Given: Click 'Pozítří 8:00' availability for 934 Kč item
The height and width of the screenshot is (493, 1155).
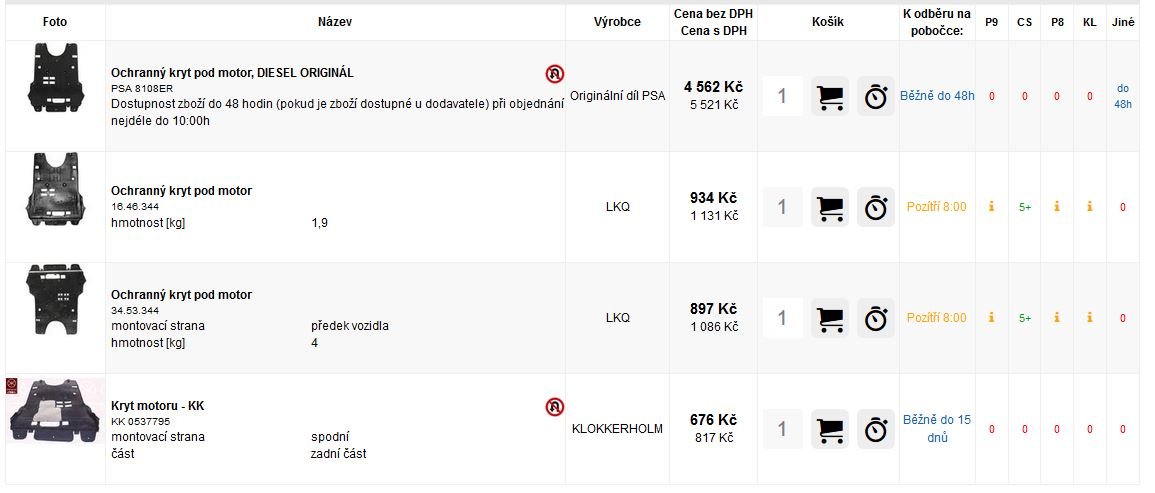Looking at the screenshot, I should point(936,207).
